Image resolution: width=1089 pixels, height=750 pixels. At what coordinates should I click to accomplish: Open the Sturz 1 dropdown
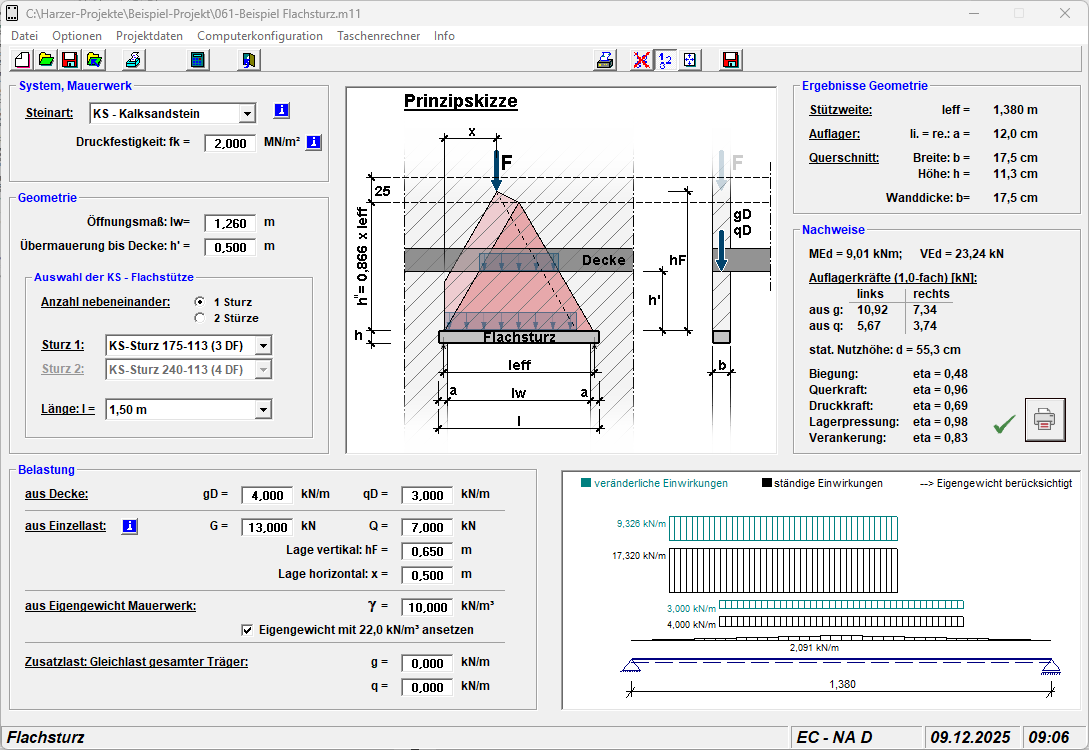pos(263,346)
